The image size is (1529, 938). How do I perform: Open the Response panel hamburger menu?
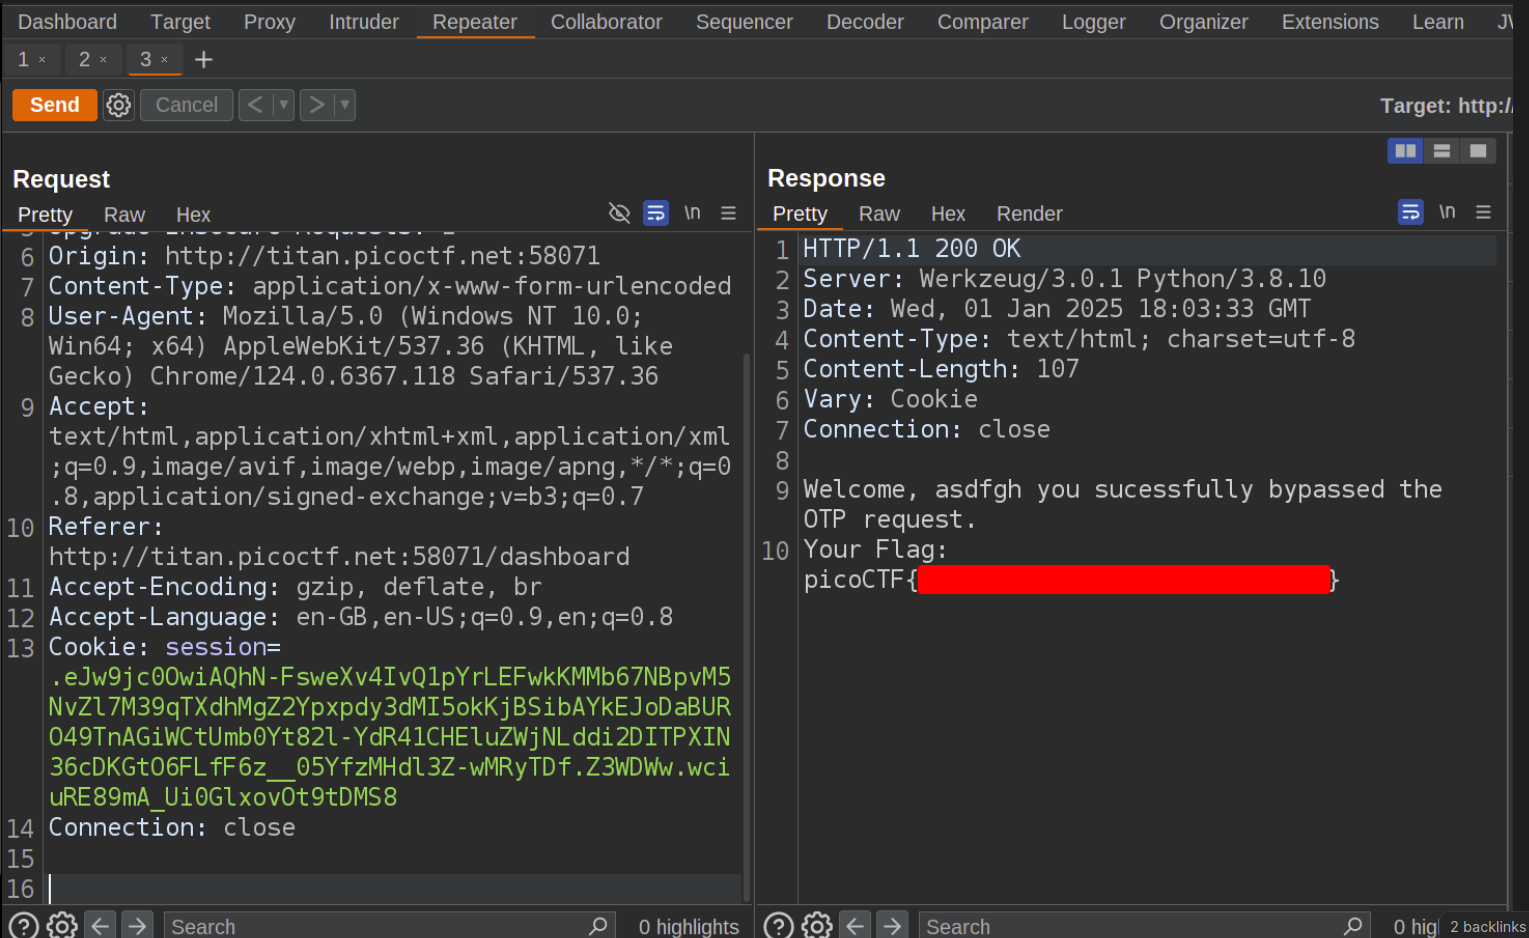[x=1483, y=212]
